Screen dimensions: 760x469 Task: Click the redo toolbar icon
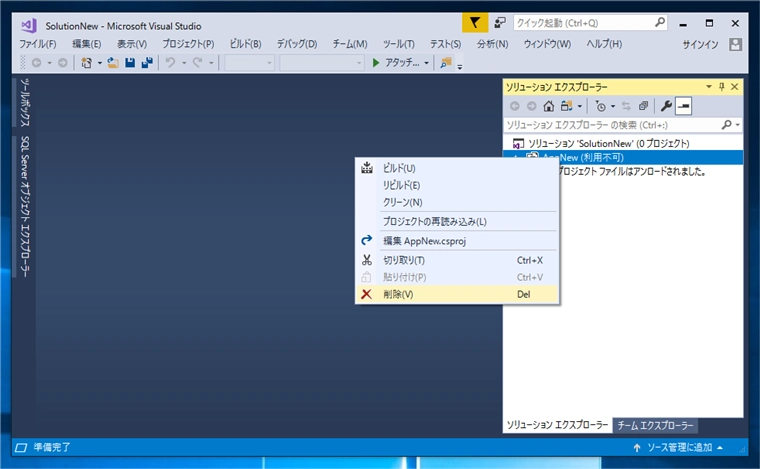coord(197,63)
